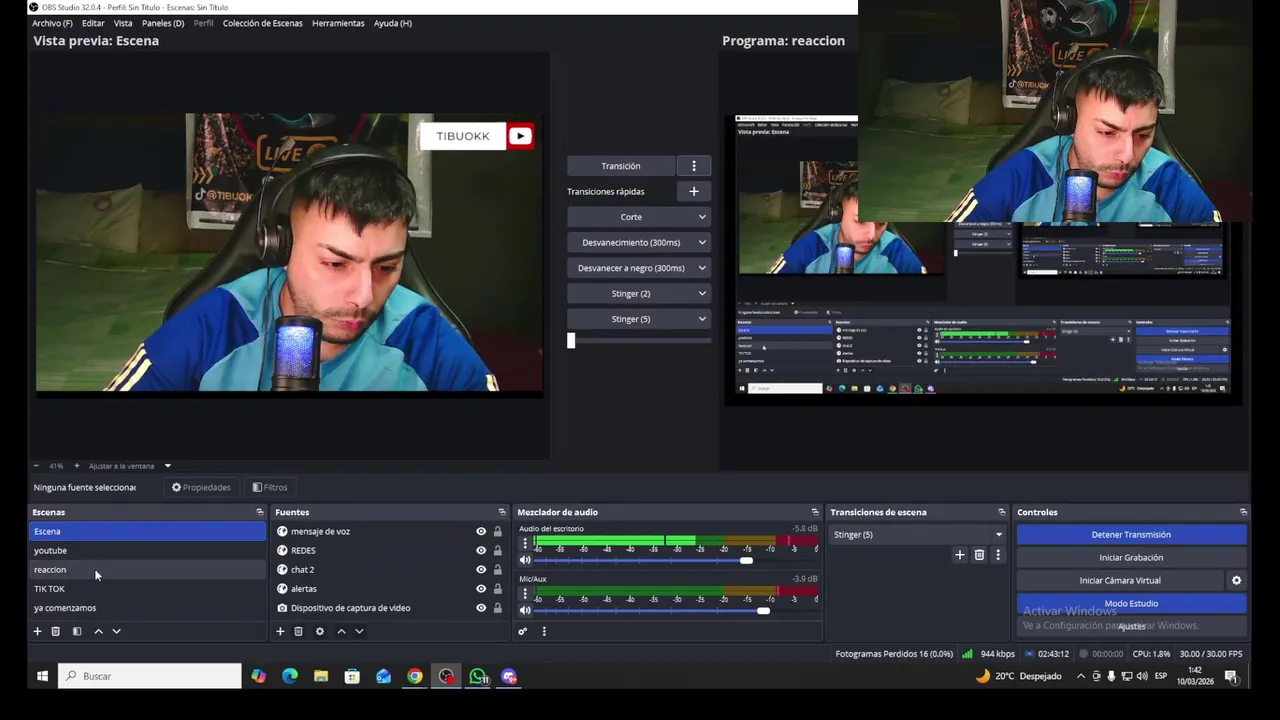Screen dimensions: 1280x720
Task: Open scene filters icon in Escenas panel
Action: click(77, 631)
